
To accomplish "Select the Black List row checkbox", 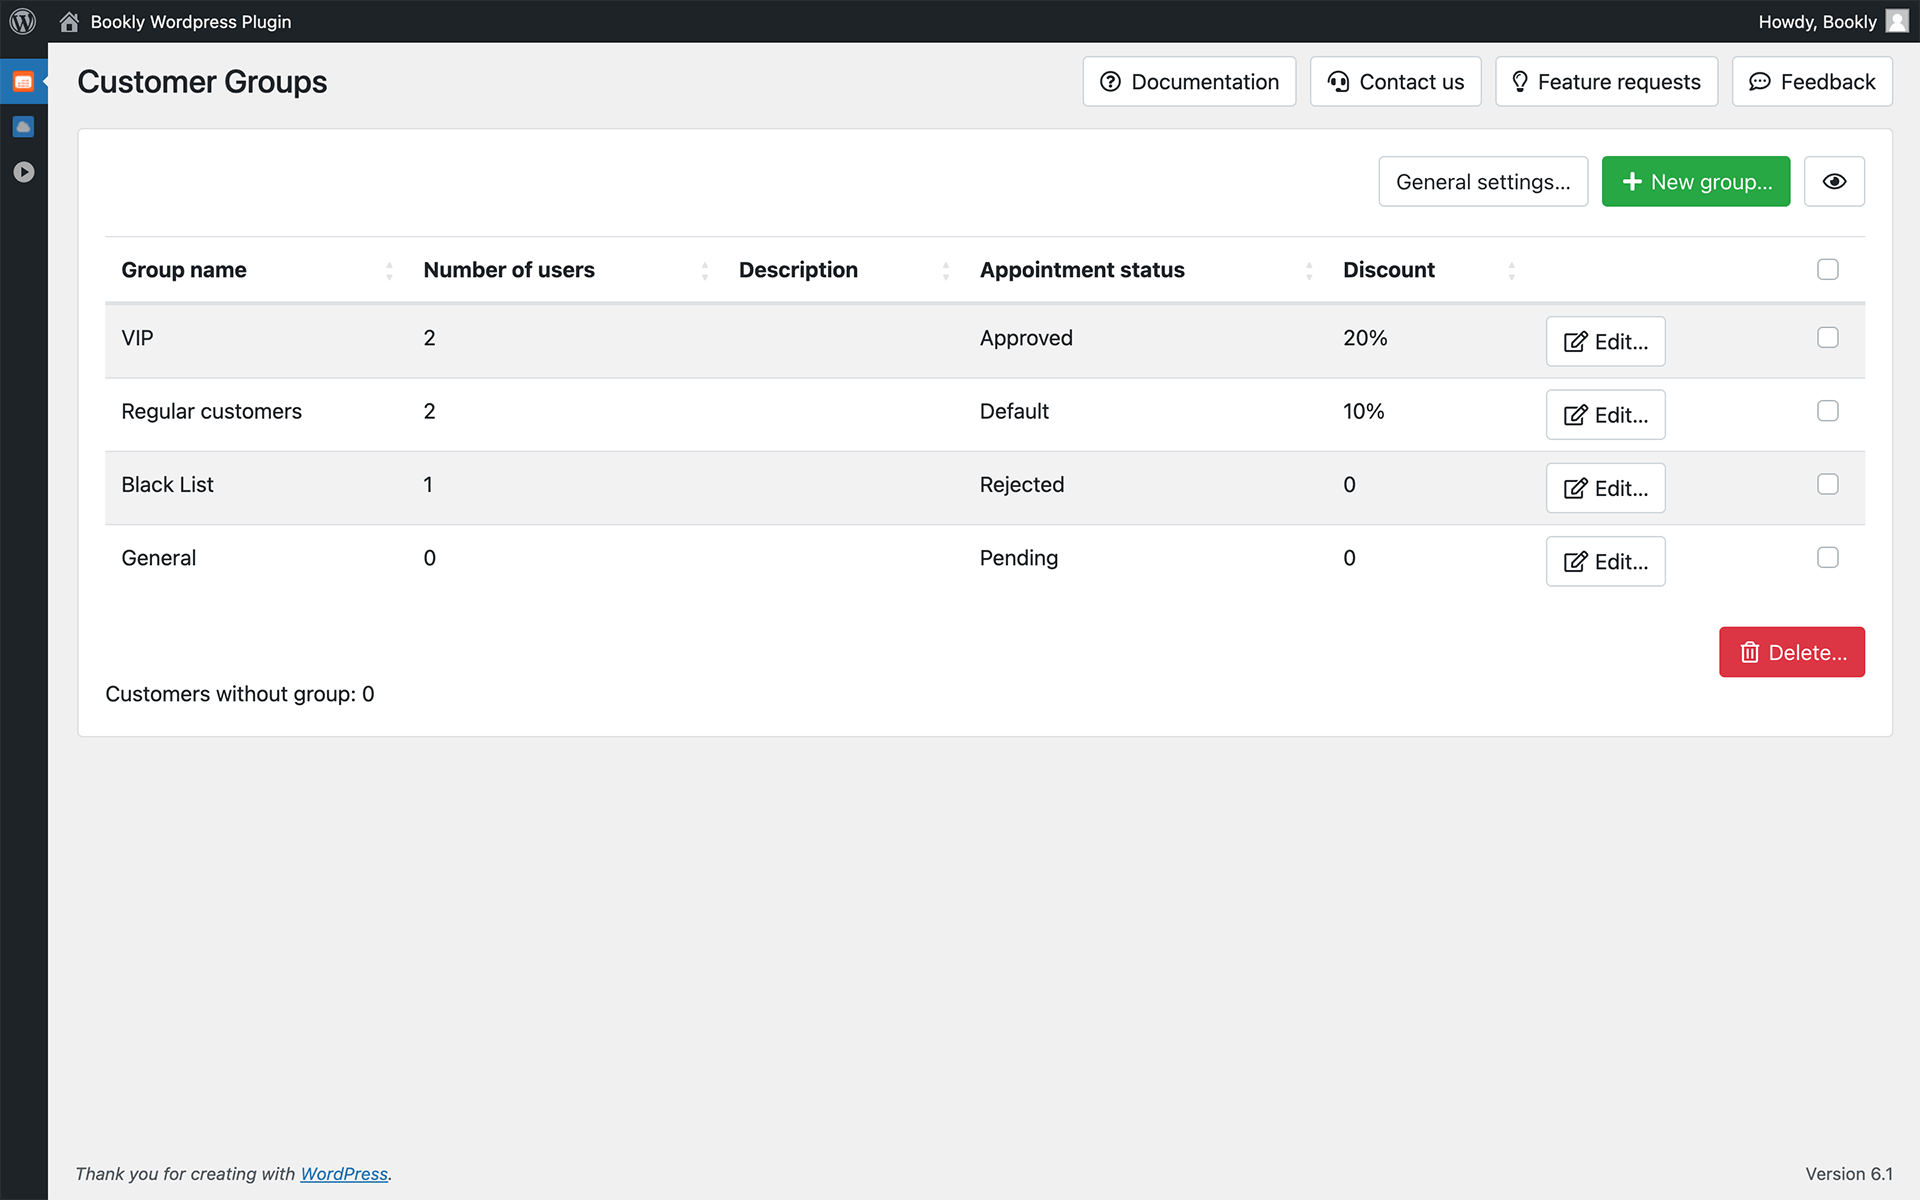I will [x=1827, y=484].
